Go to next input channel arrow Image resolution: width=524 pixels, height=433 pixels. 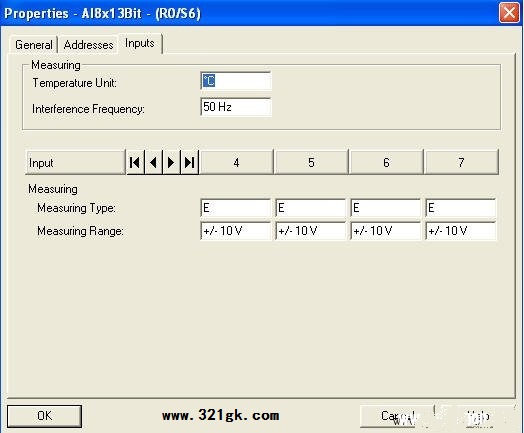[x=171, y=162]
